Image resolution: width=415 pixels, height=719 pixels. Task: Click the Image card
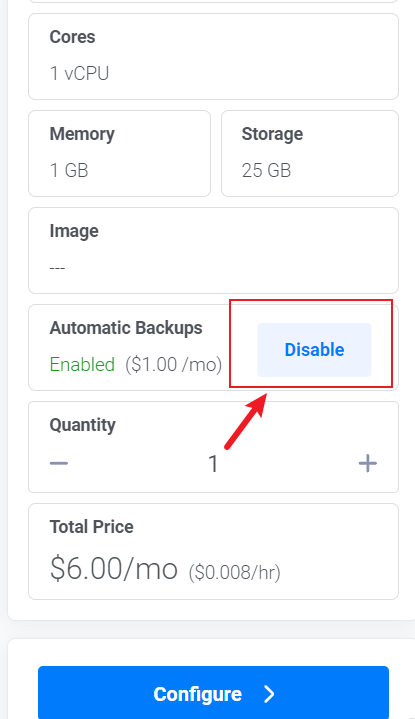click(x=213, y=250)
